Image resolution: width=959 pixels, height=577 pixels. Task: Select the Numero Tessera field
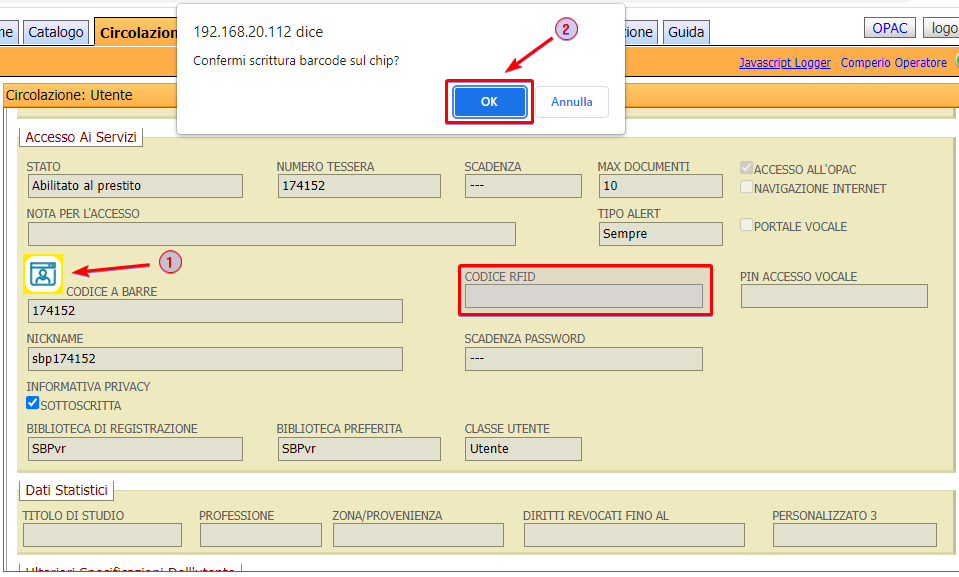coord(358,186)
